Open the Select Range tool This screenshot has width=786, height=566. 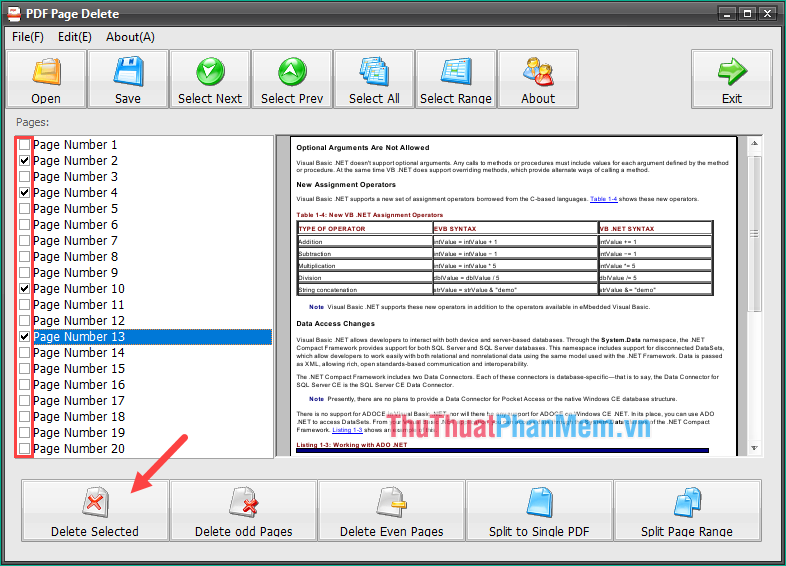(x=456, y=79)
